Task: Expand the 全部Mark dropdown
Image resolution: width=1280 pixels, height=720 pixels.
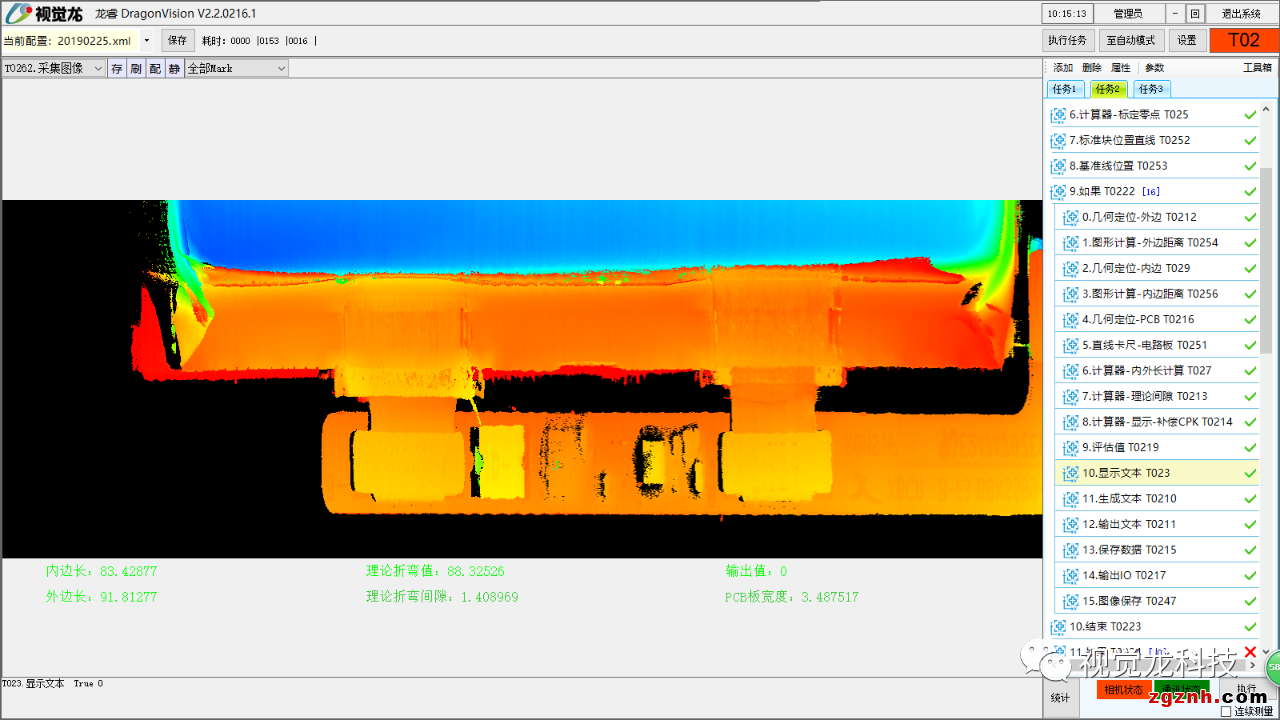Action: [x=281, y=69]
